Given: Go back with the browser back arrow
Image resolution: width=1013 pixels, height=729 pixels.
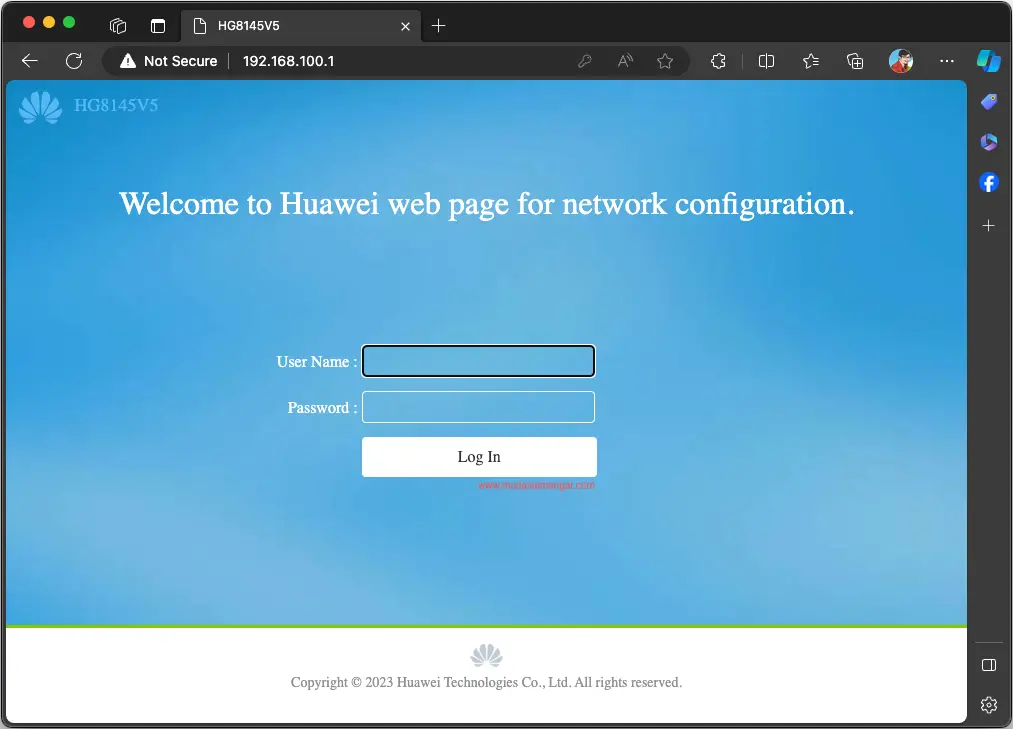Looking at the screenshot, I should click(30, 61).
